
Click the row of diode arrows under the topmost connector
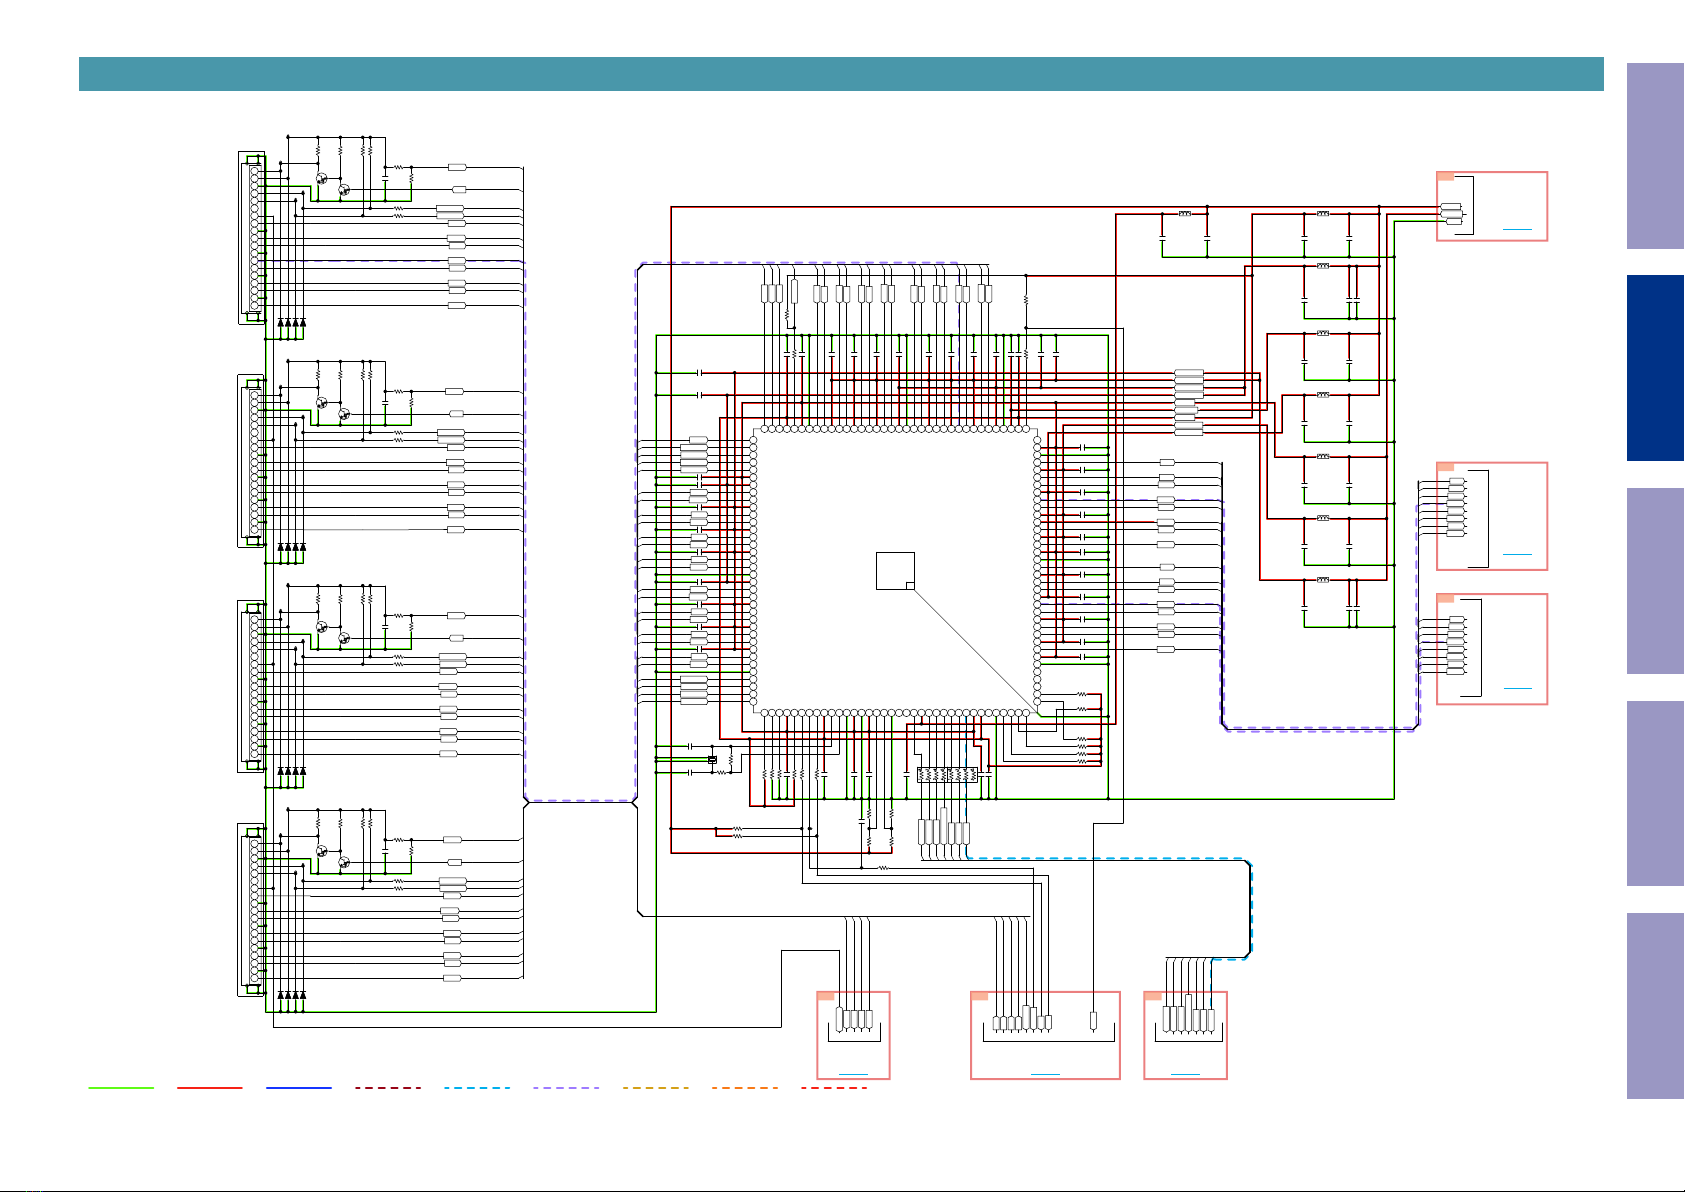coord(290,323)
